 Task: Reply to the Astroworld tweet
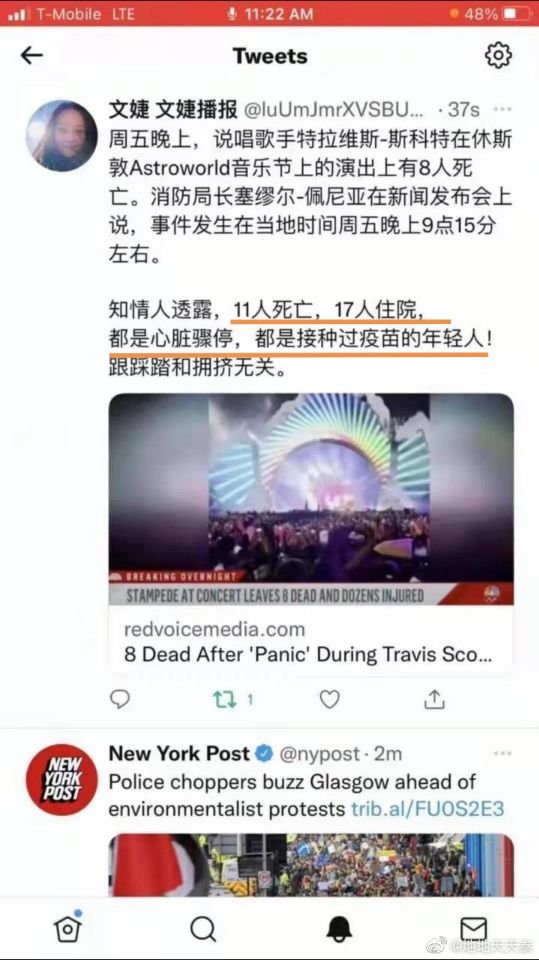point(119,699)
